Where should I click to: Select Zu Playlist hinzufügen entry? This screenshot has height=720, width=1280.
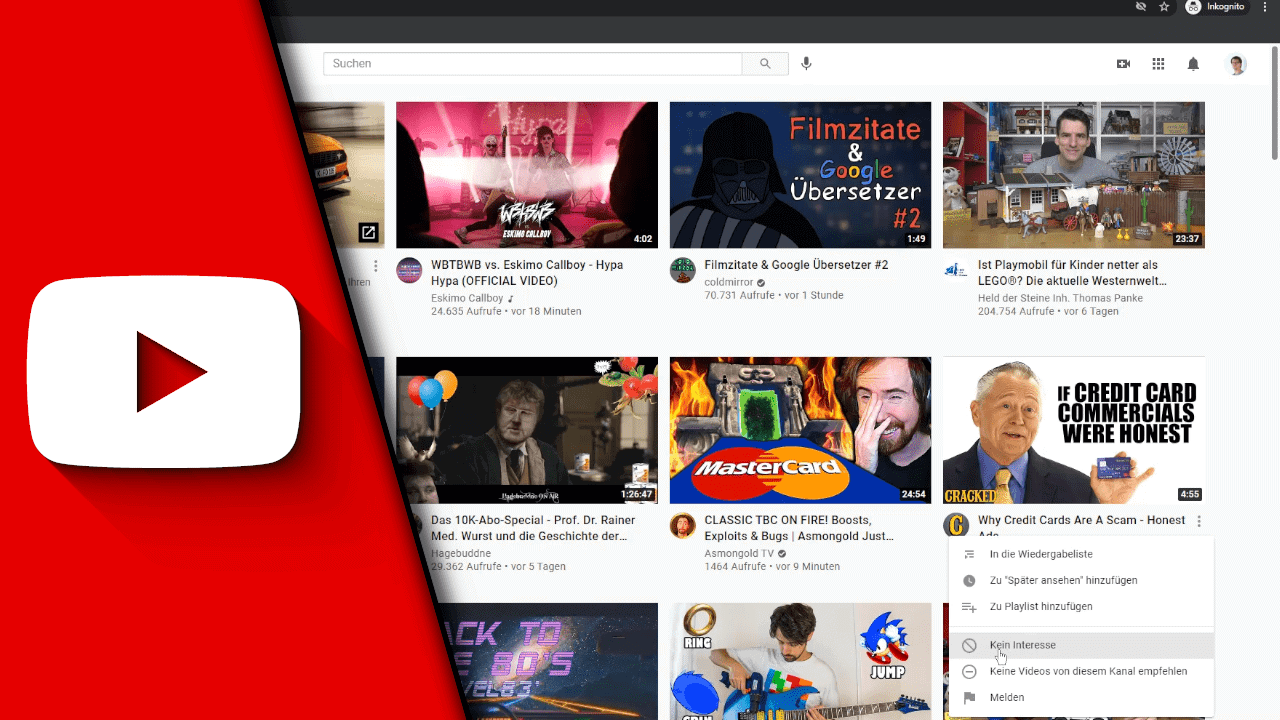[1081, 606]
